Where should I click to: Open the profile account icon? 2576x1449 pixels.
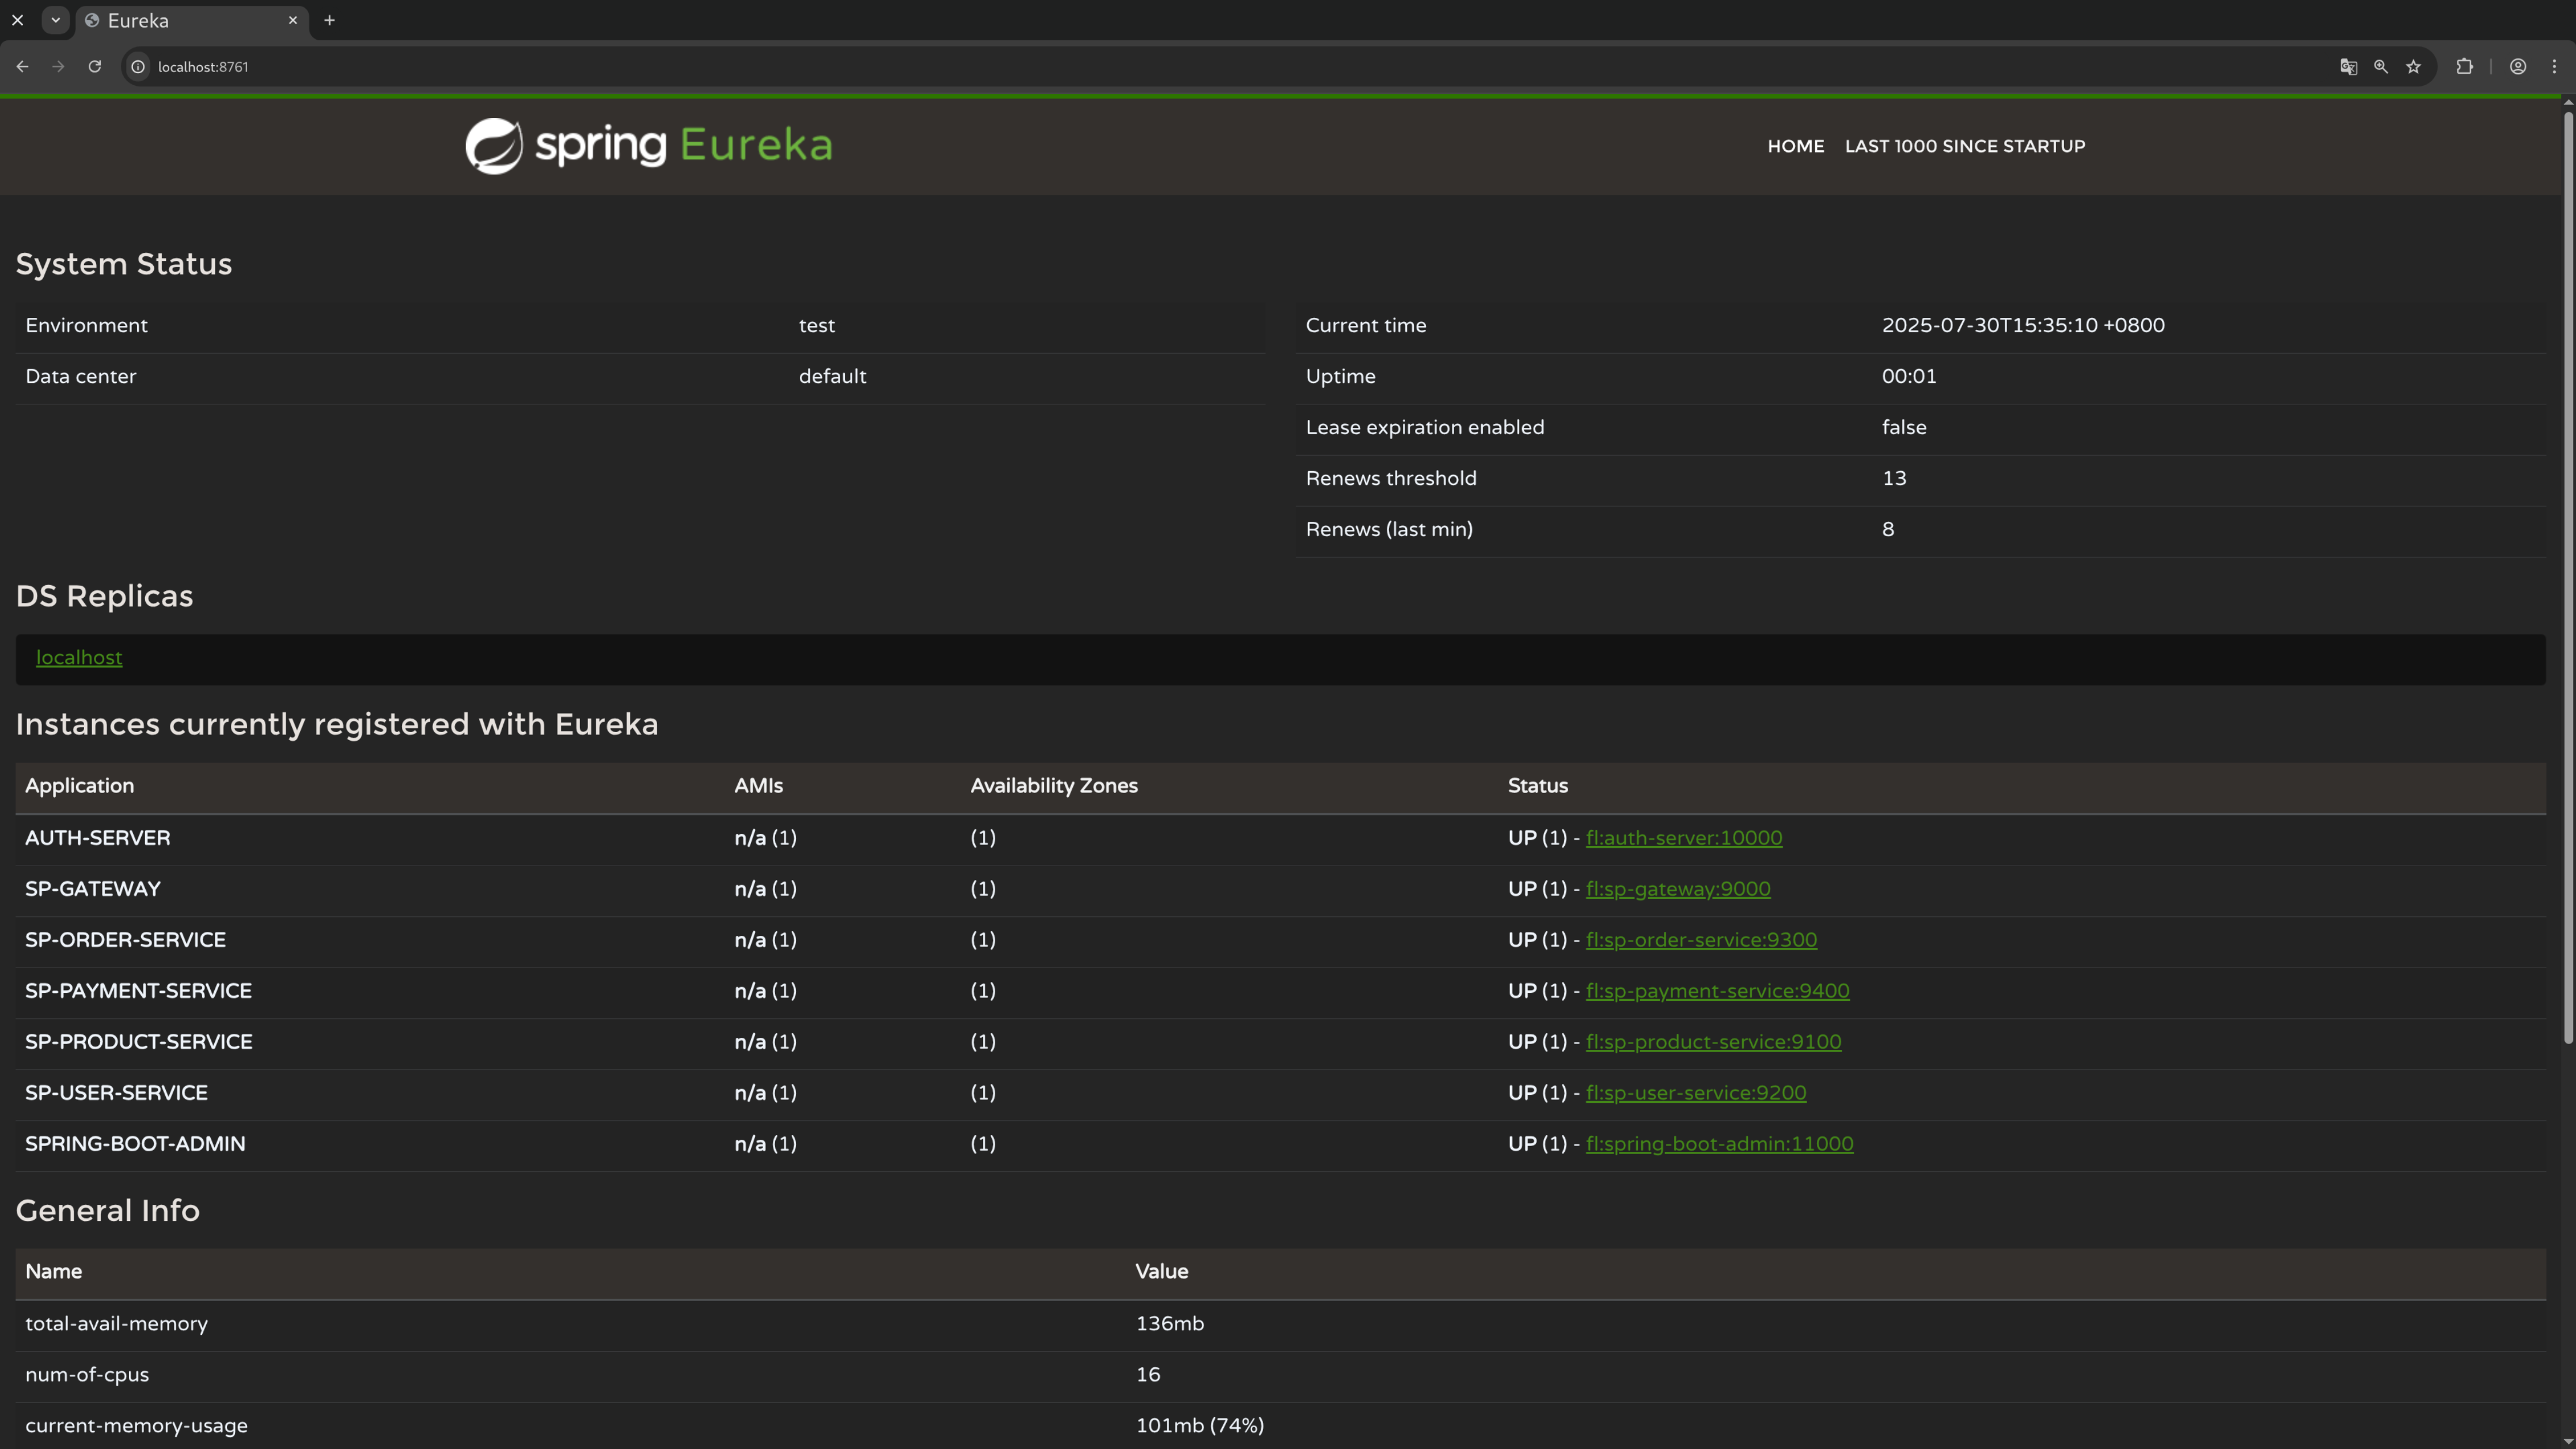tap(2518, 67)
